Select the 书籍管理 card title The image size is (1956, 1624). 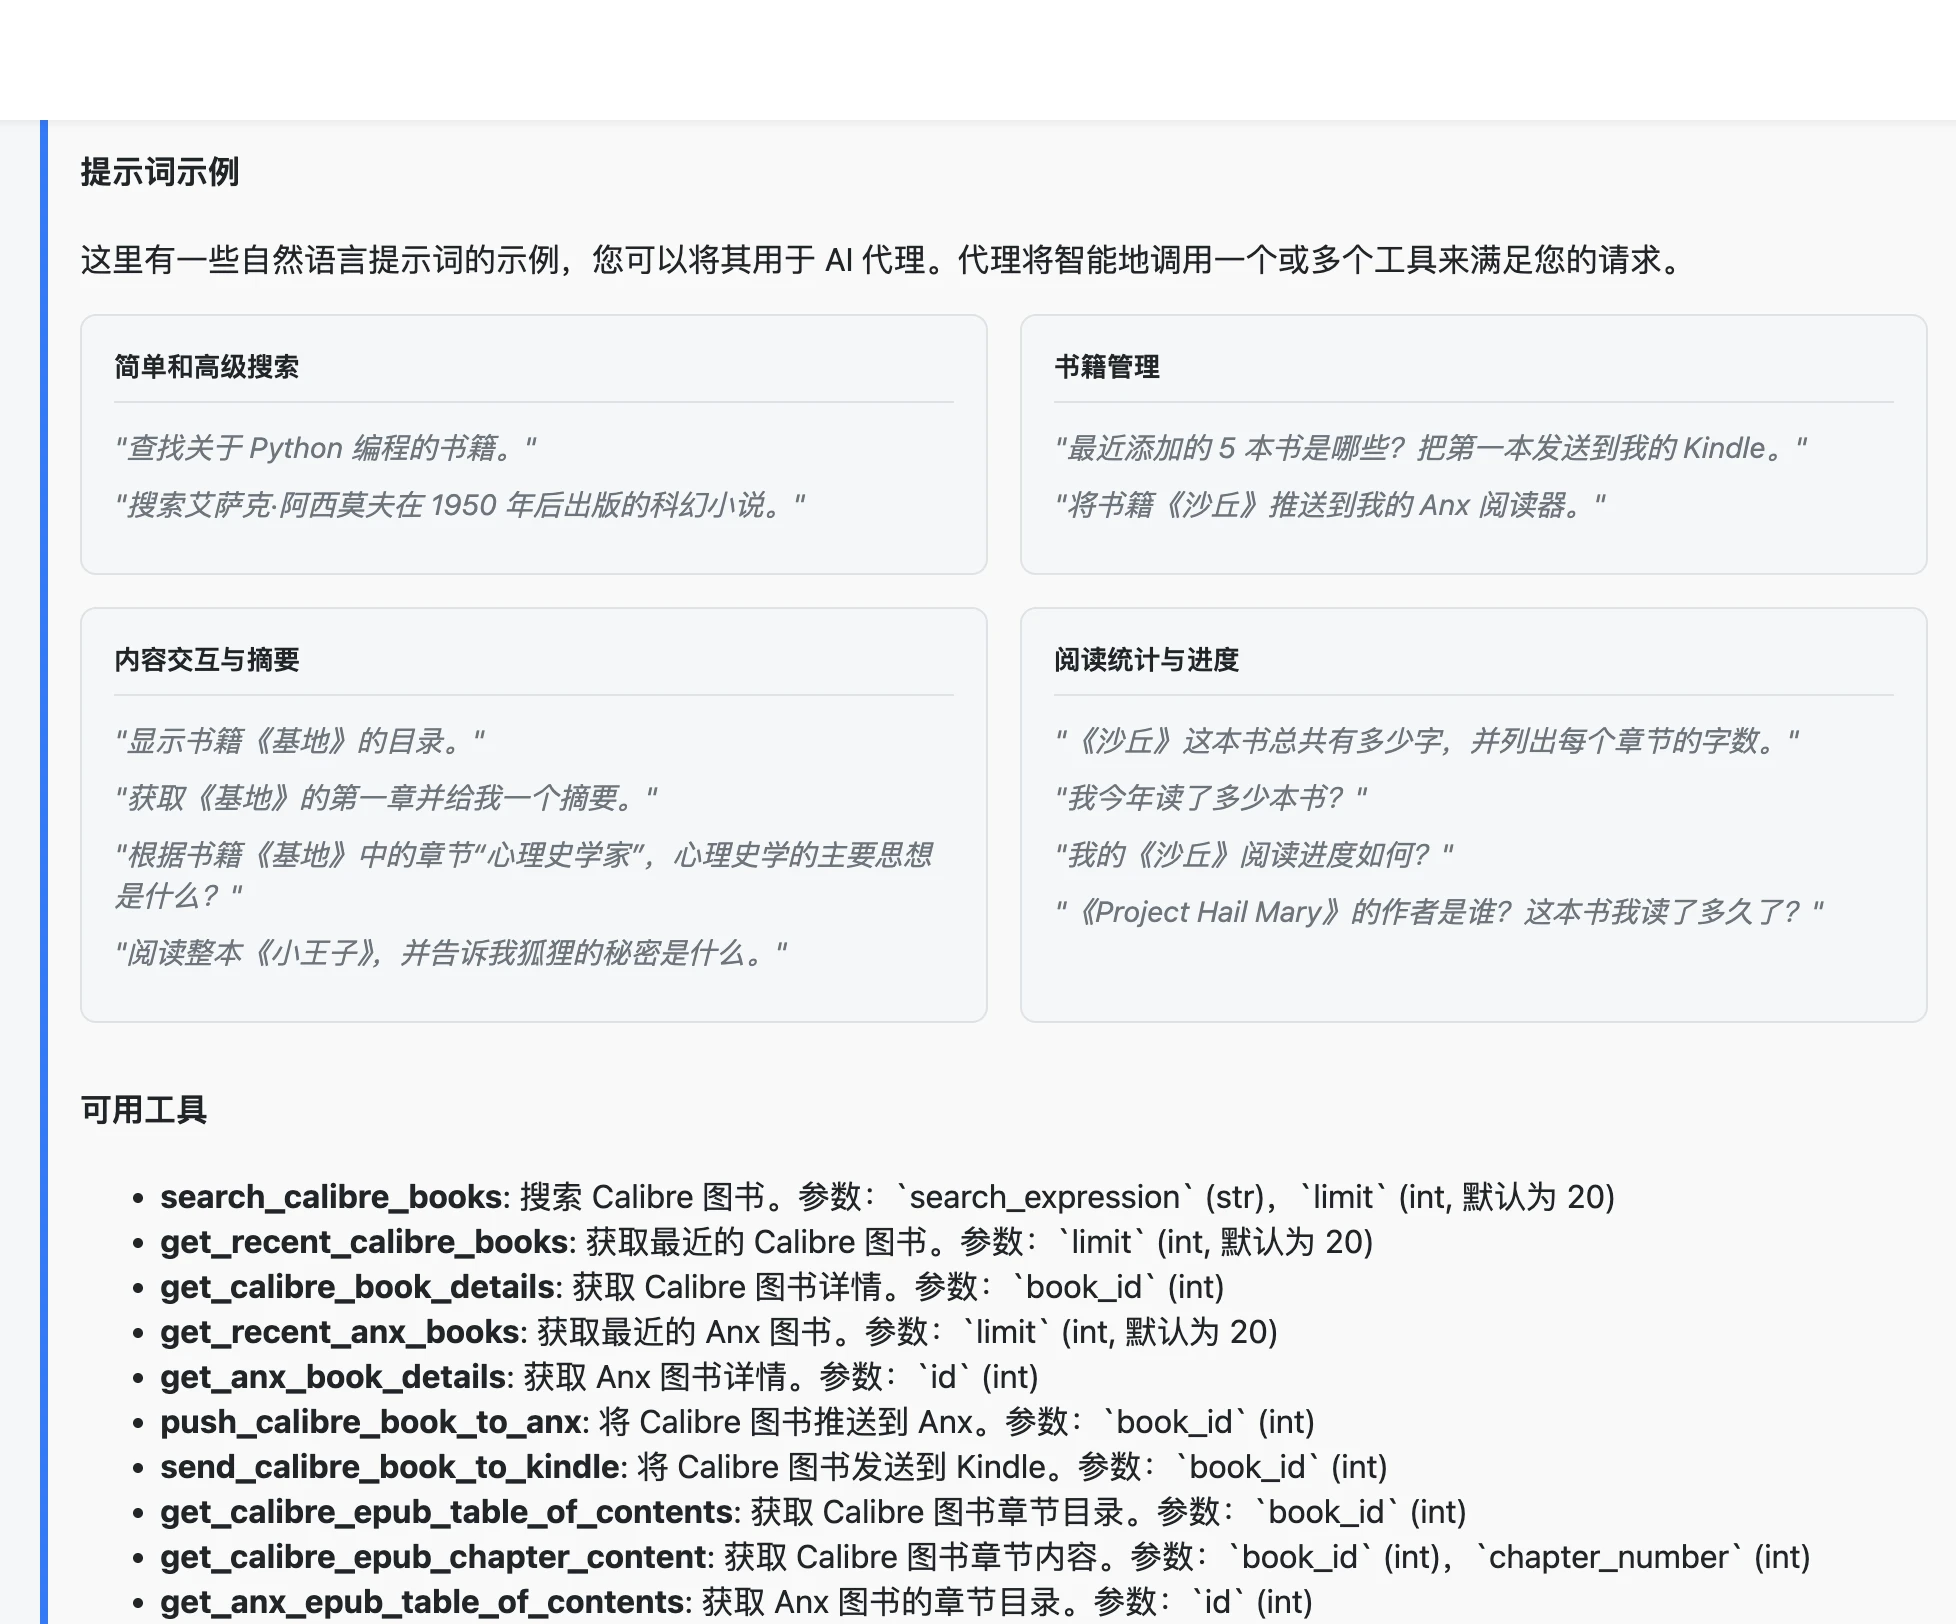[x=1107, y=367]
